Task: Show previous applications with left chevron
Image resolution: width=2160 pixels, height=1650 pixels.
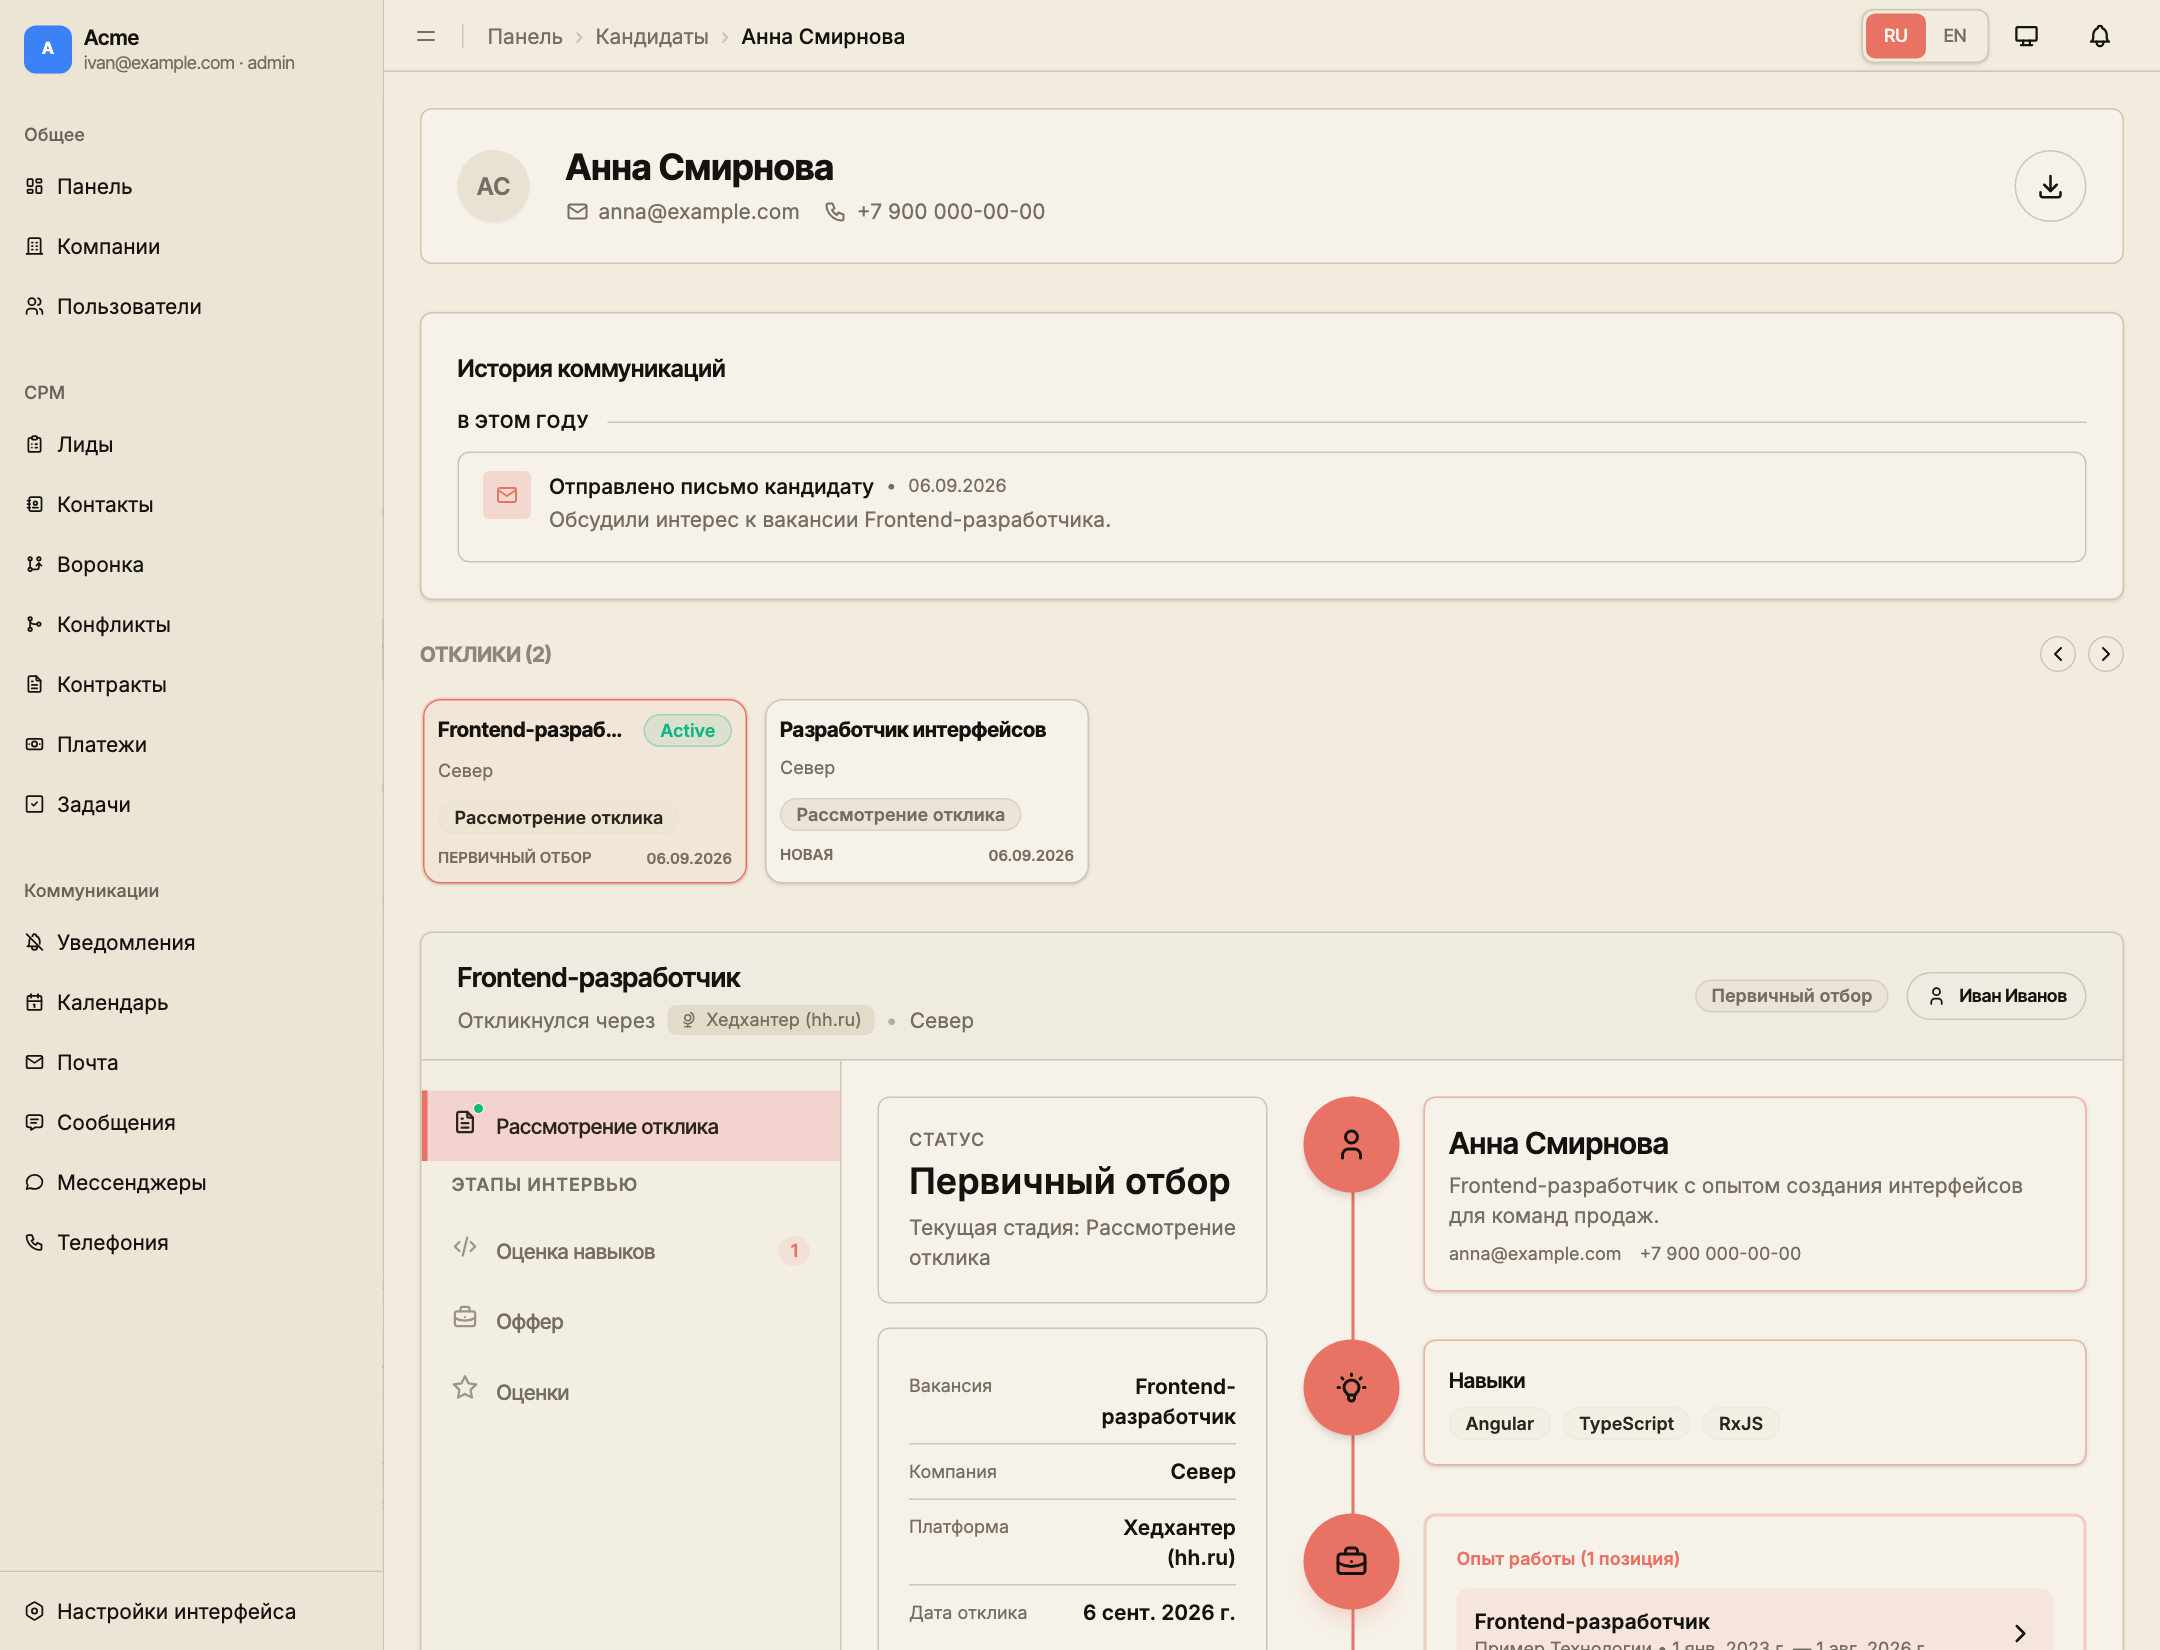Action: pyautogui.click(x=2058, y=654)
